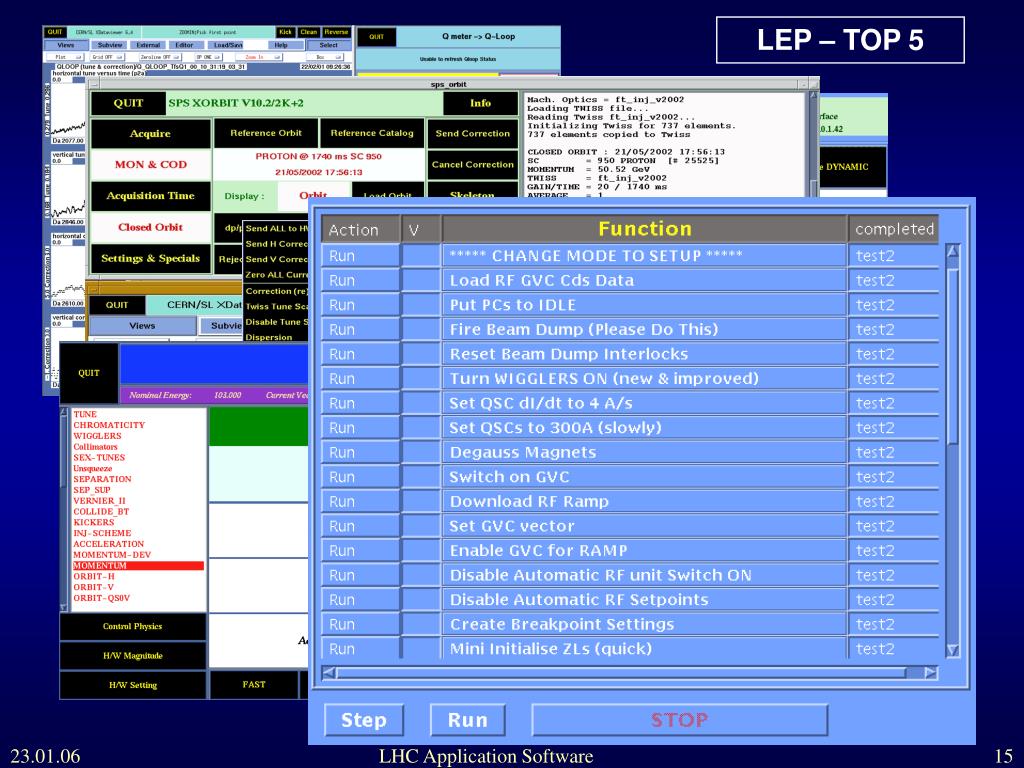The height and width of the screenshot is (768, 1024).
Task: Select the highlighted MOMENTUM list entry
Action: tap(138, 566)
